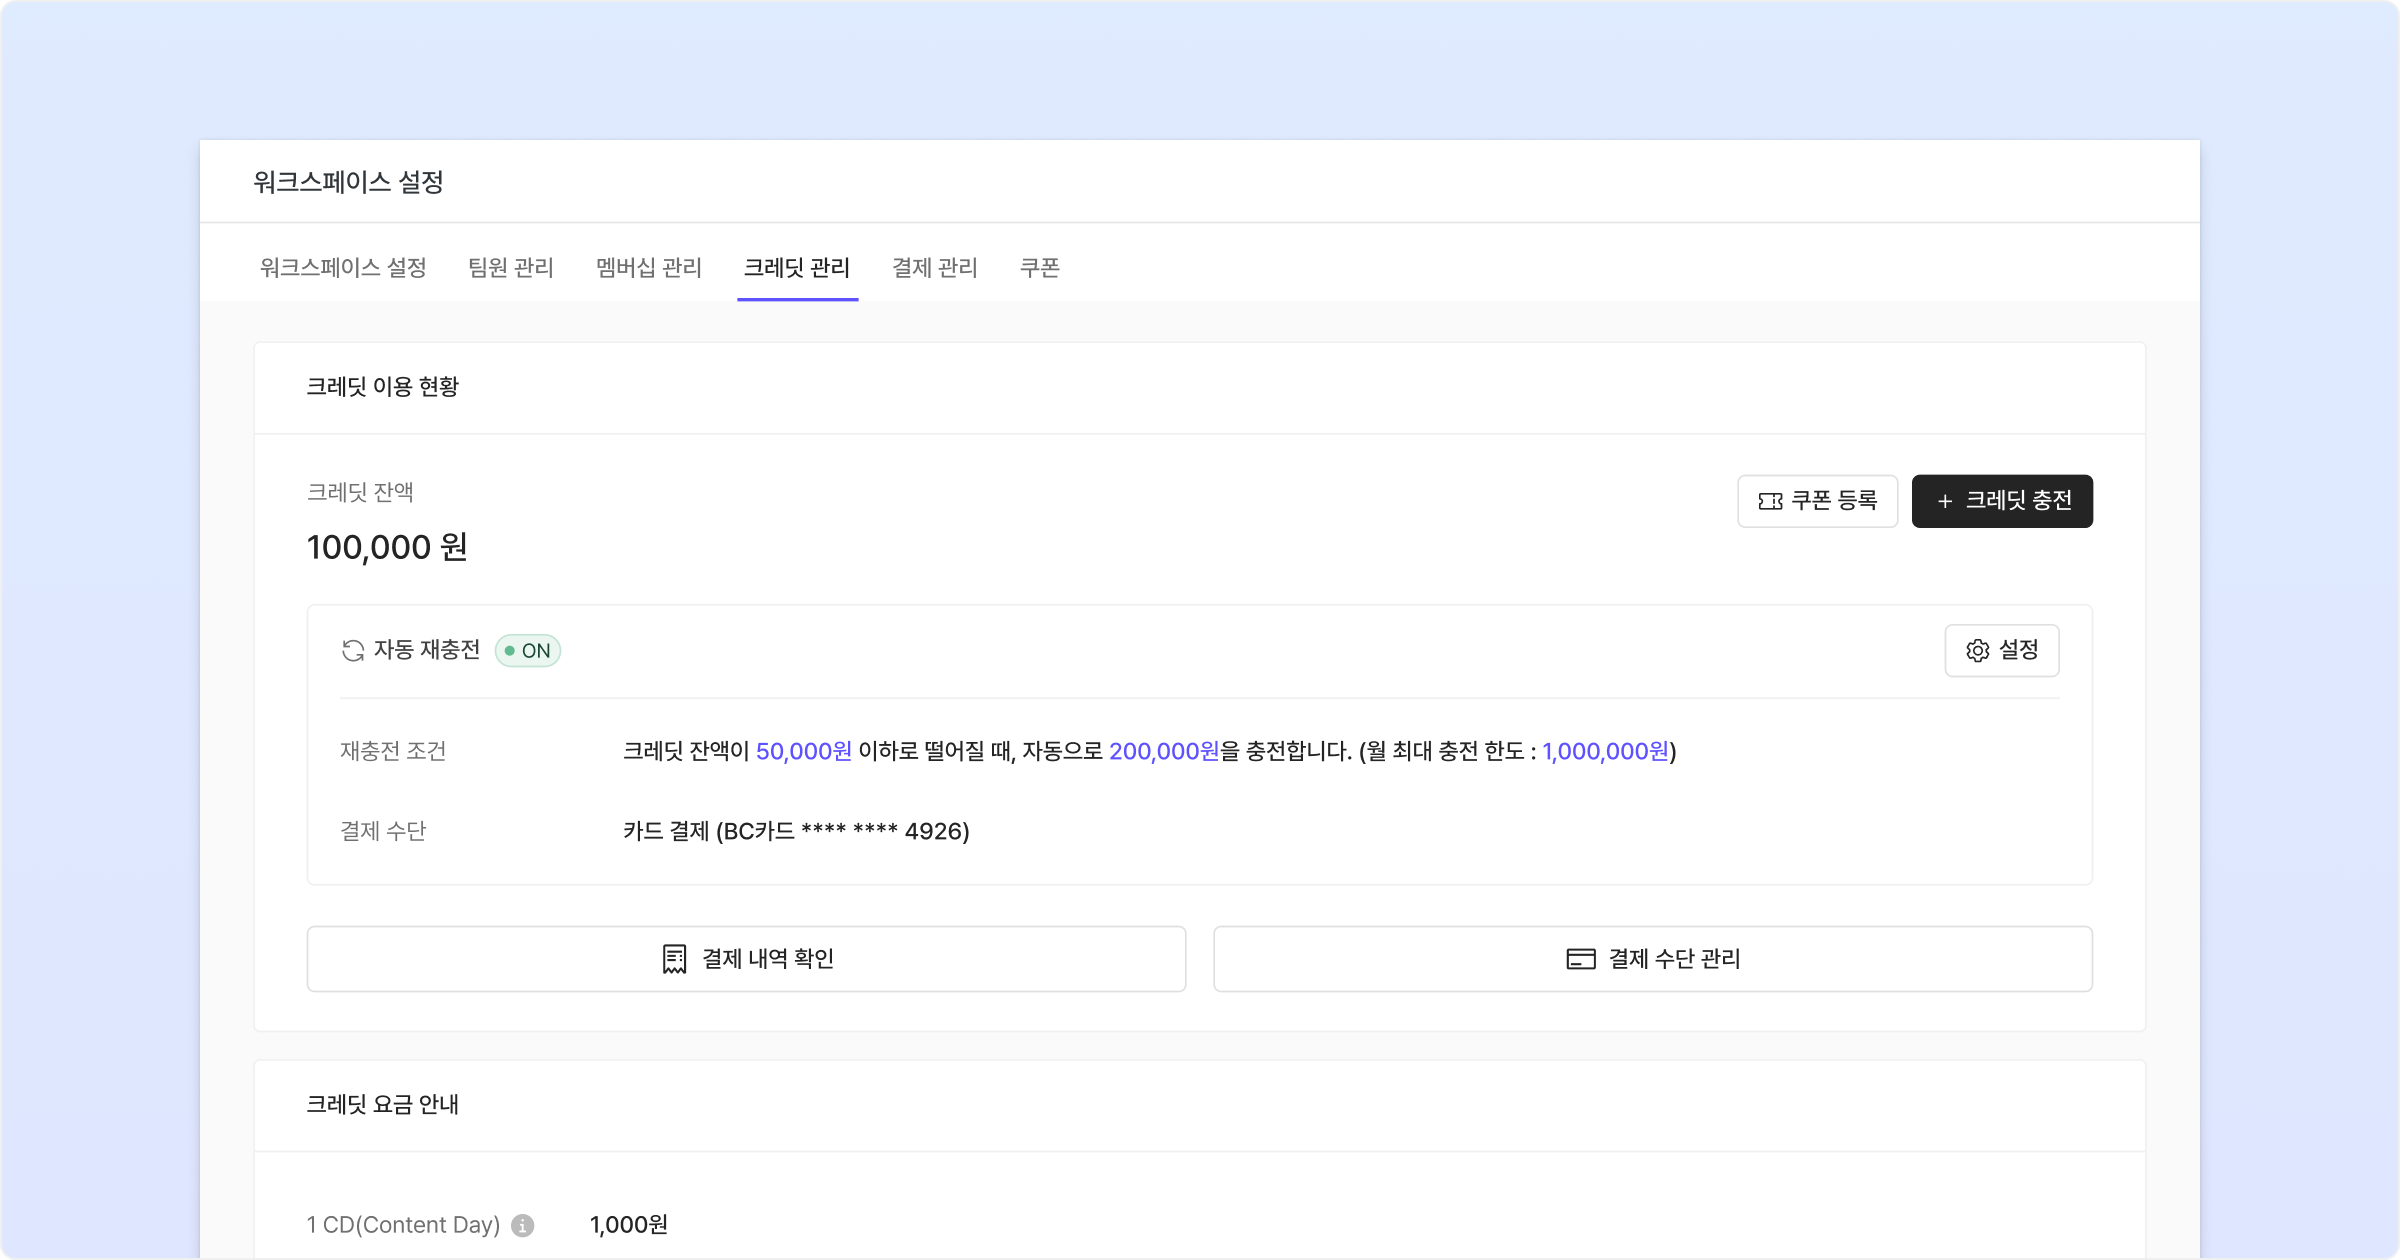Viewport: 2400px width, 1260px height.
Task: Select the 크레딧 관리 tab
Action: click(x=797, y=268)
